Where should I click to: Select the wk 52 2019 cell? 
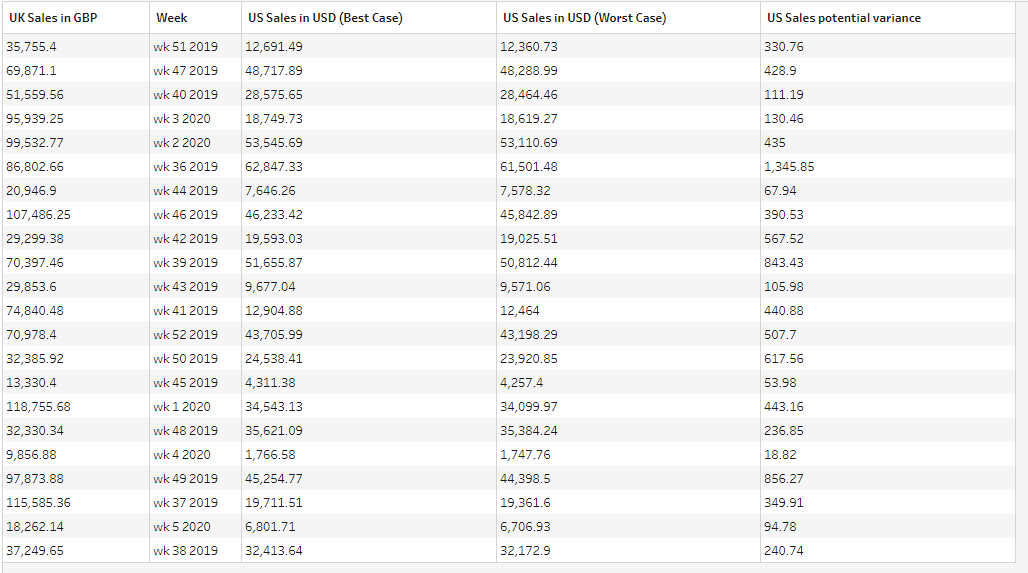click(185, 335)
